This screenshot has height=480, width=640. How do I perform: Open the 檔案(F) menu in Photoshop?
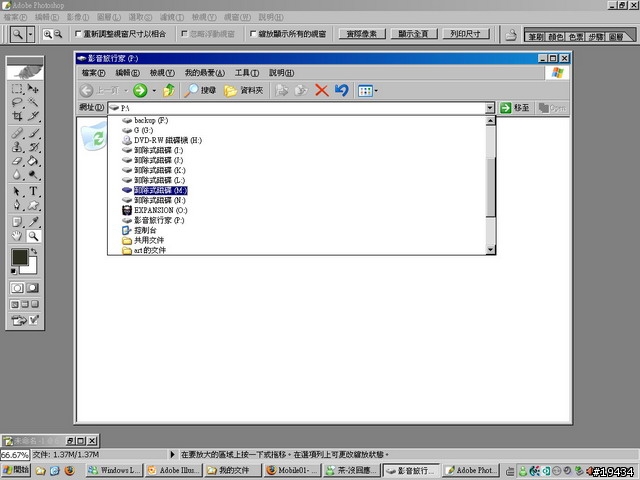click(x=15, y=17)
